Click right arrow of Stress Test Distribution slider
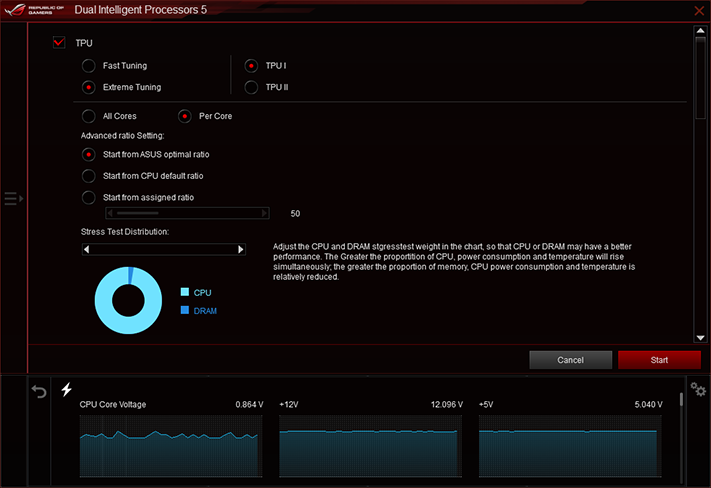 click(x=241, y=249)
